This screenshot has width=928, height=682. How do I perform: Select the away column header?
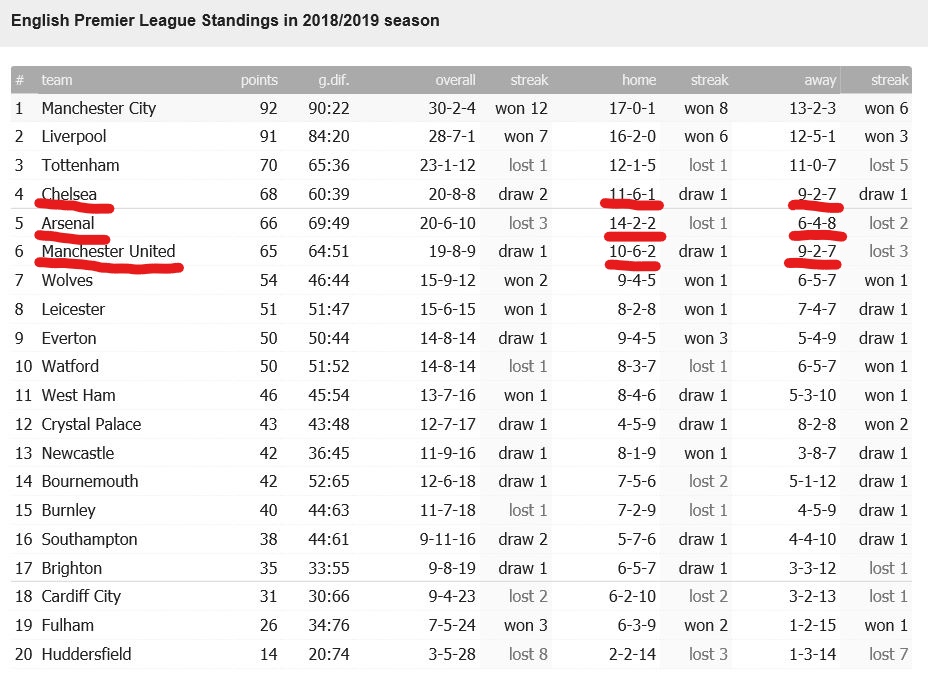[x=820, y=80]
